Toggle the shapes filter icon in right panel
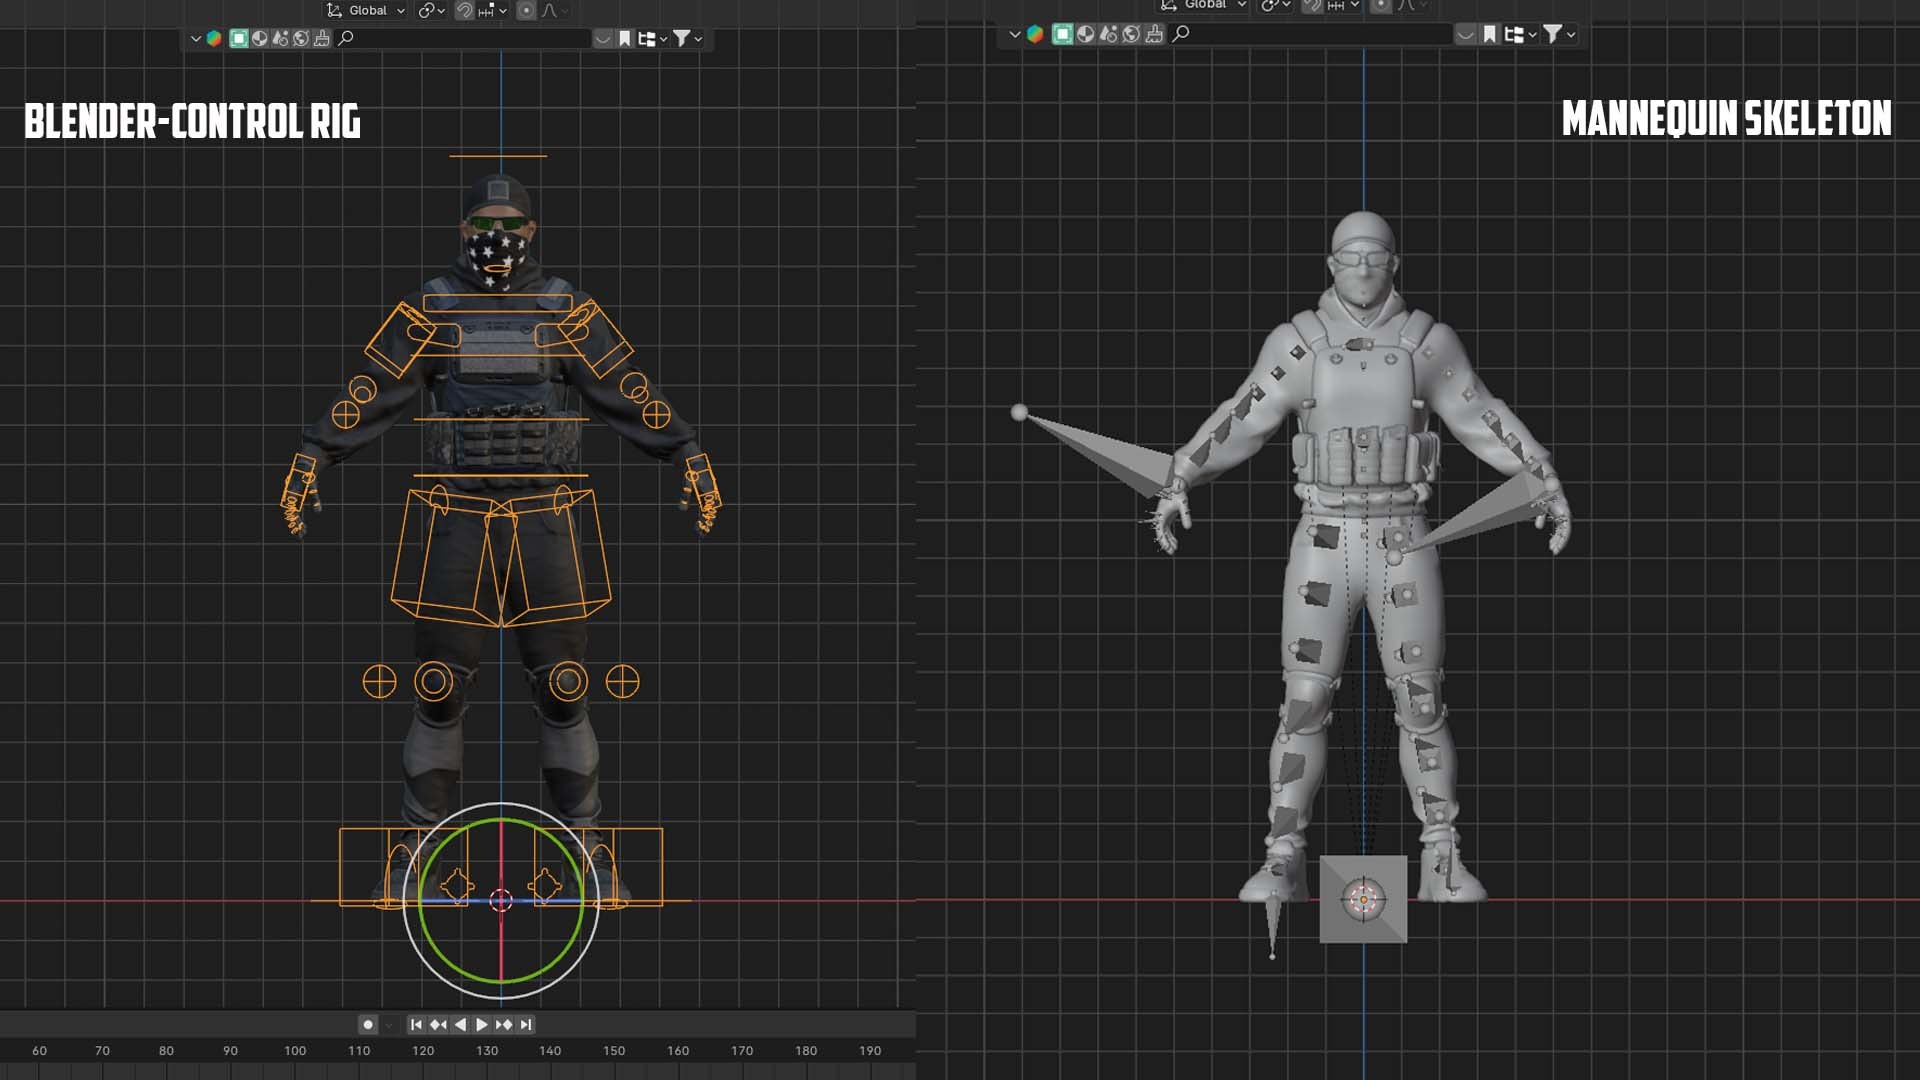 coord(1108,34)
